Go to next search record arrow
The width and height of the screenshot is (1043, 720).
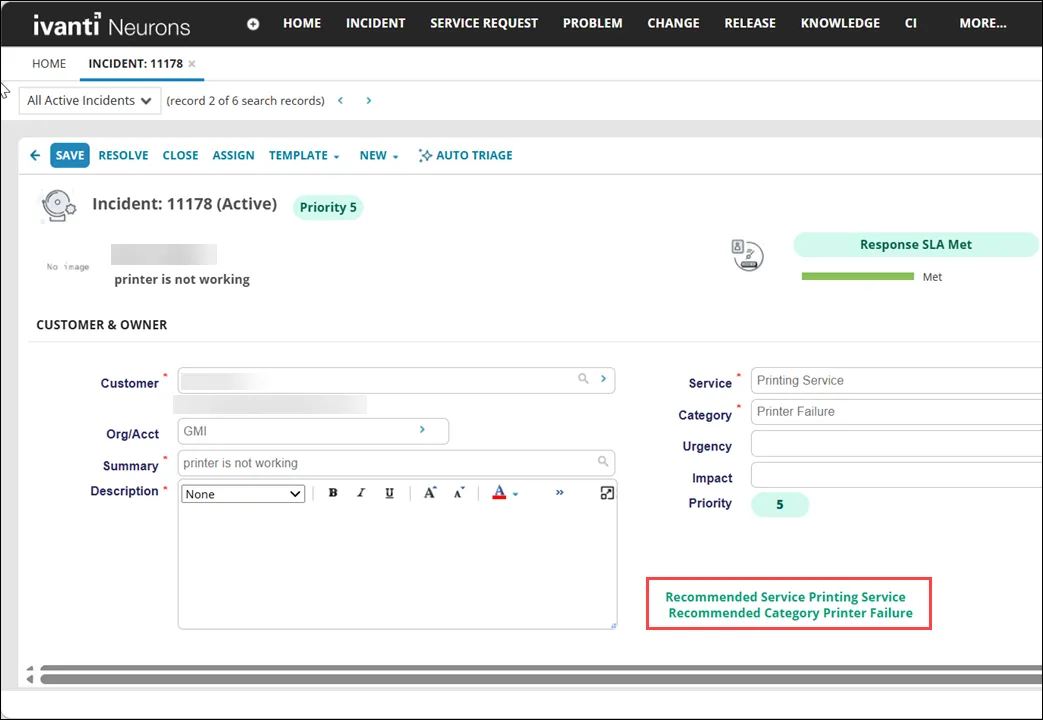(x=369, y=100)
